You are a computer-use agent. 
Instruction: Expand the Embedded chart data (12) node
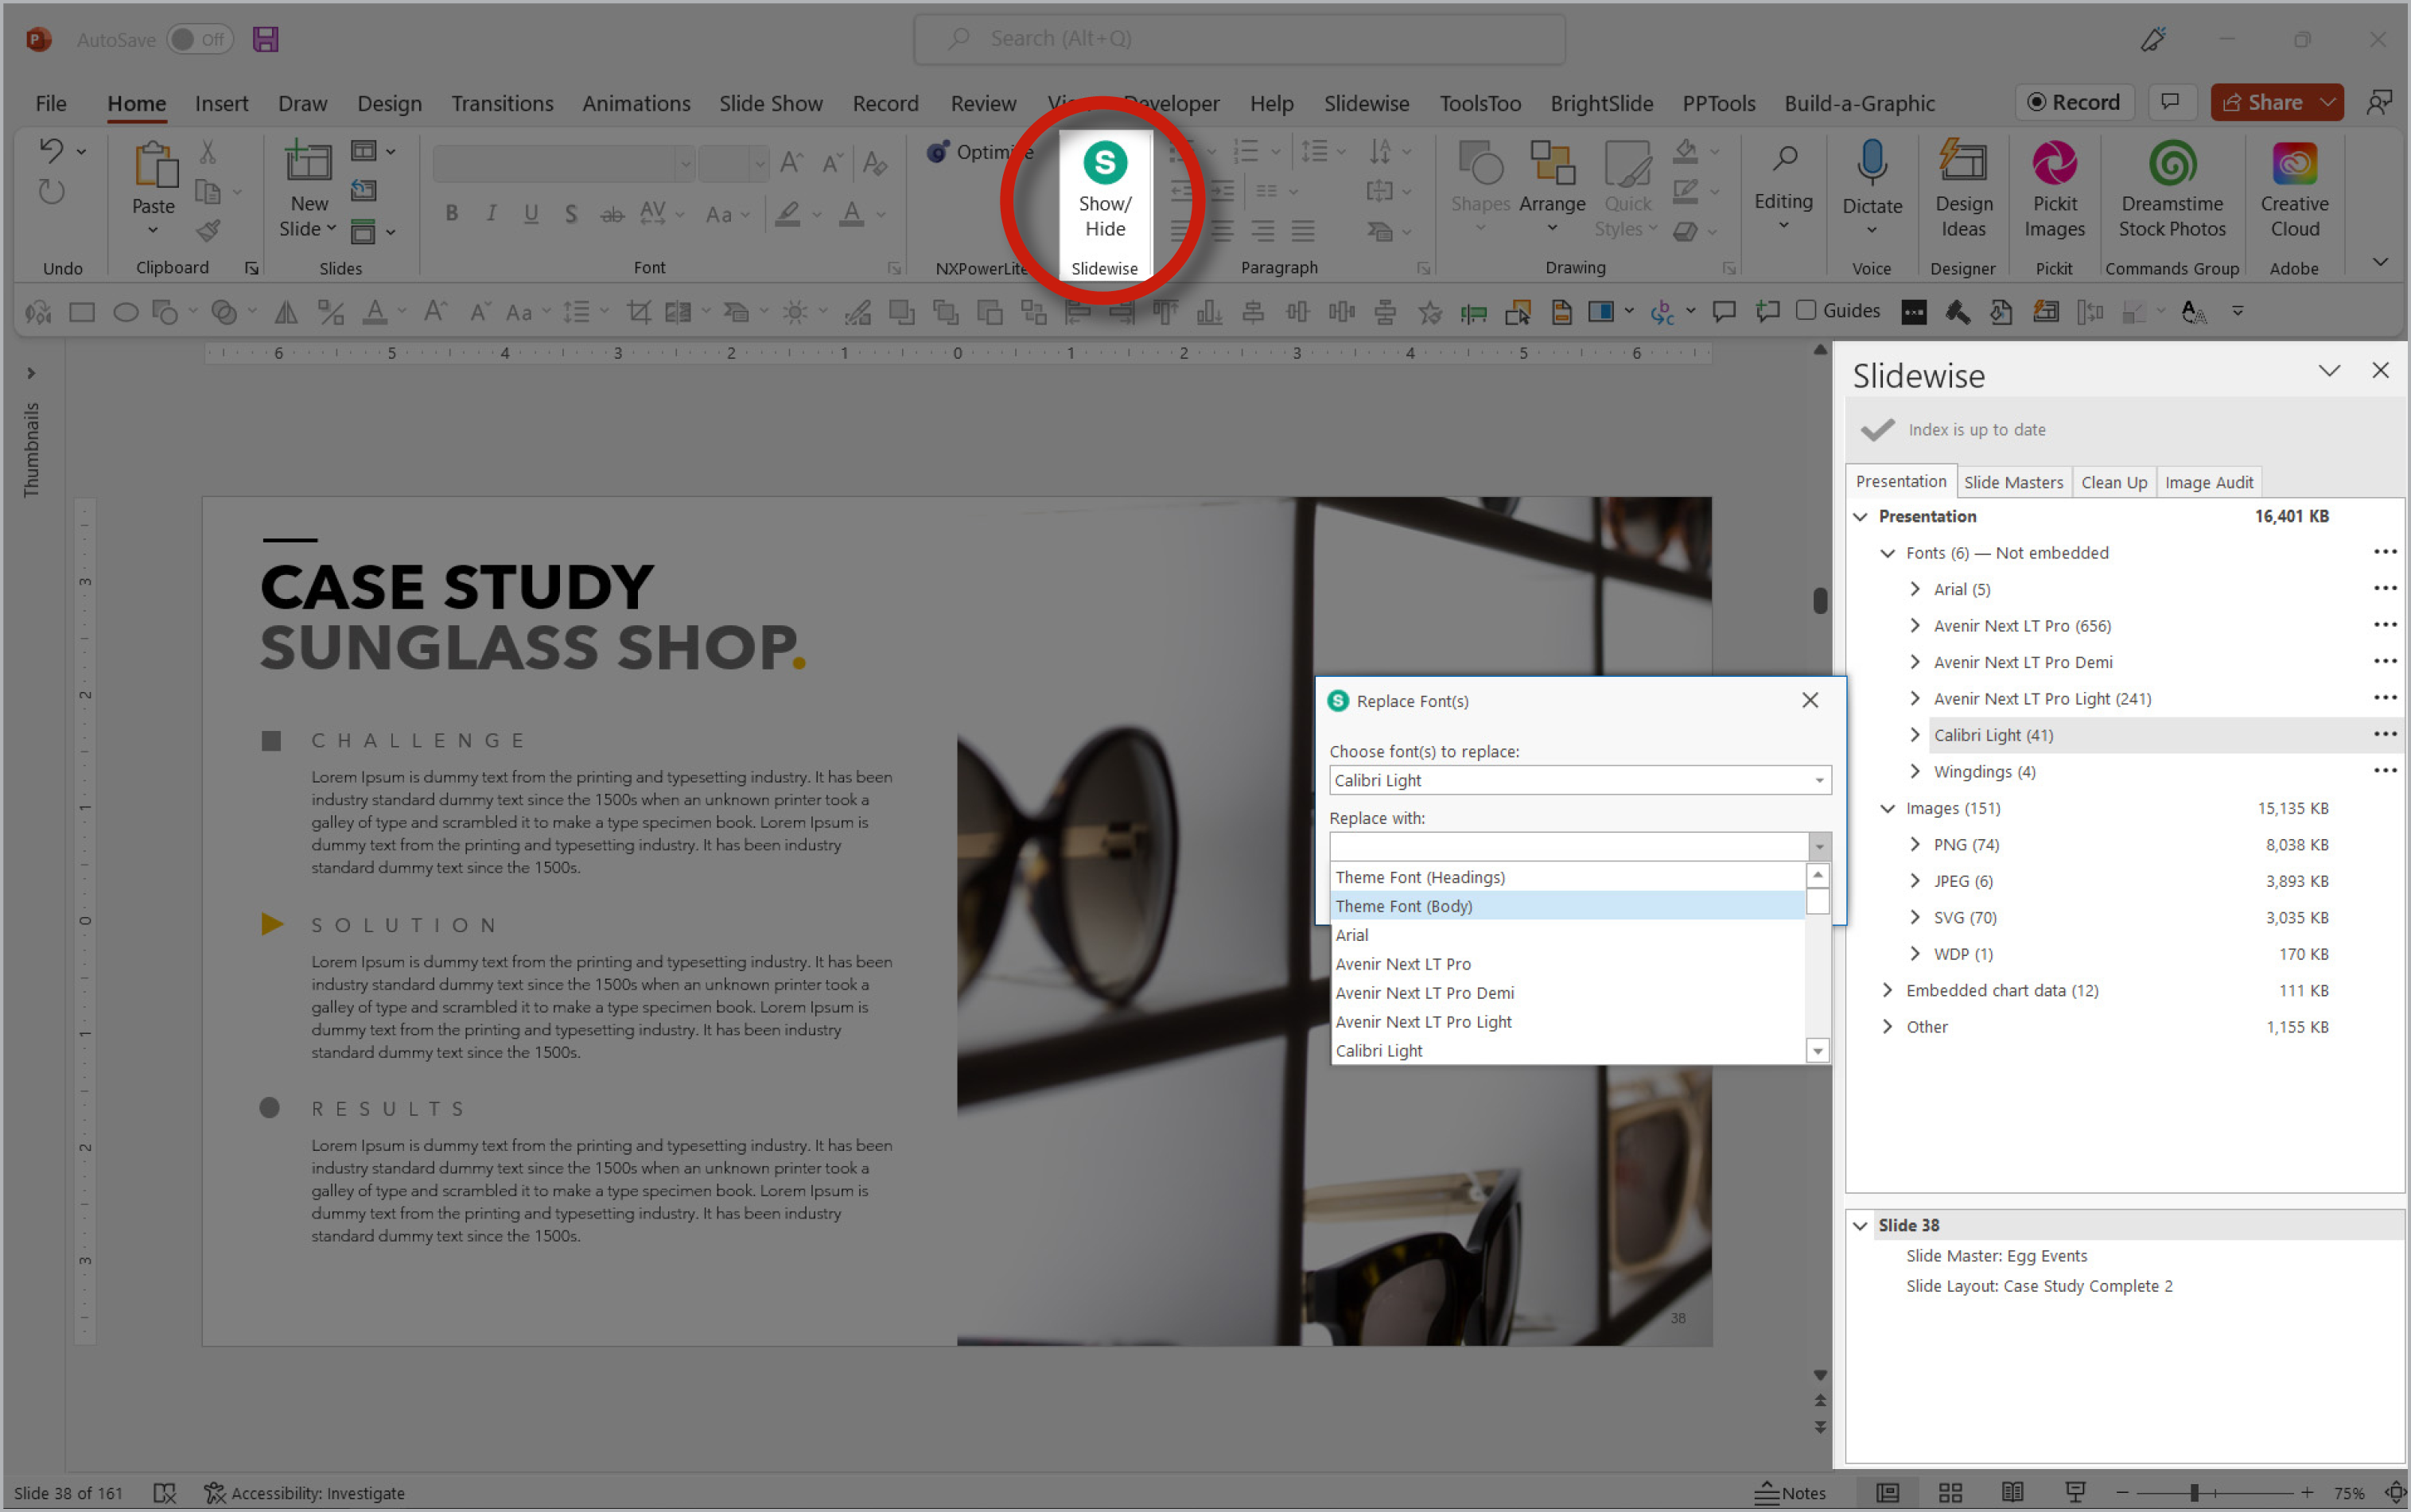1887,990
